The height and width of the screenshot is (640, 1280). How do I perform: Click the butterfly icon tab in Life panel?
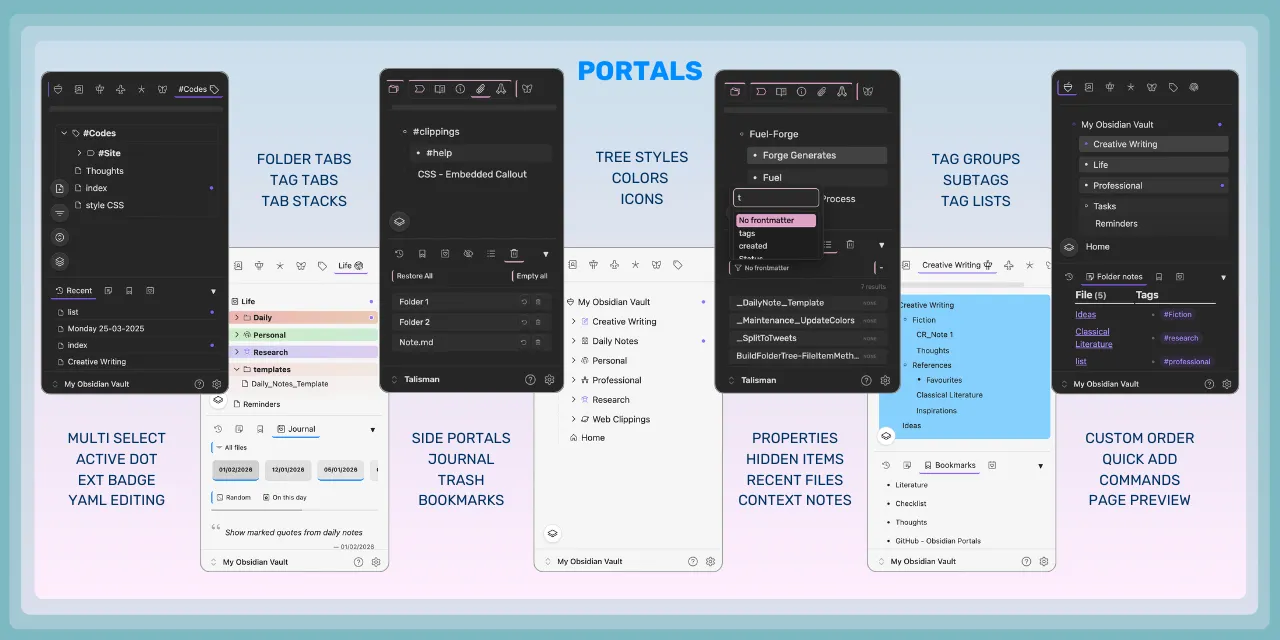click(x=301, y=266)
